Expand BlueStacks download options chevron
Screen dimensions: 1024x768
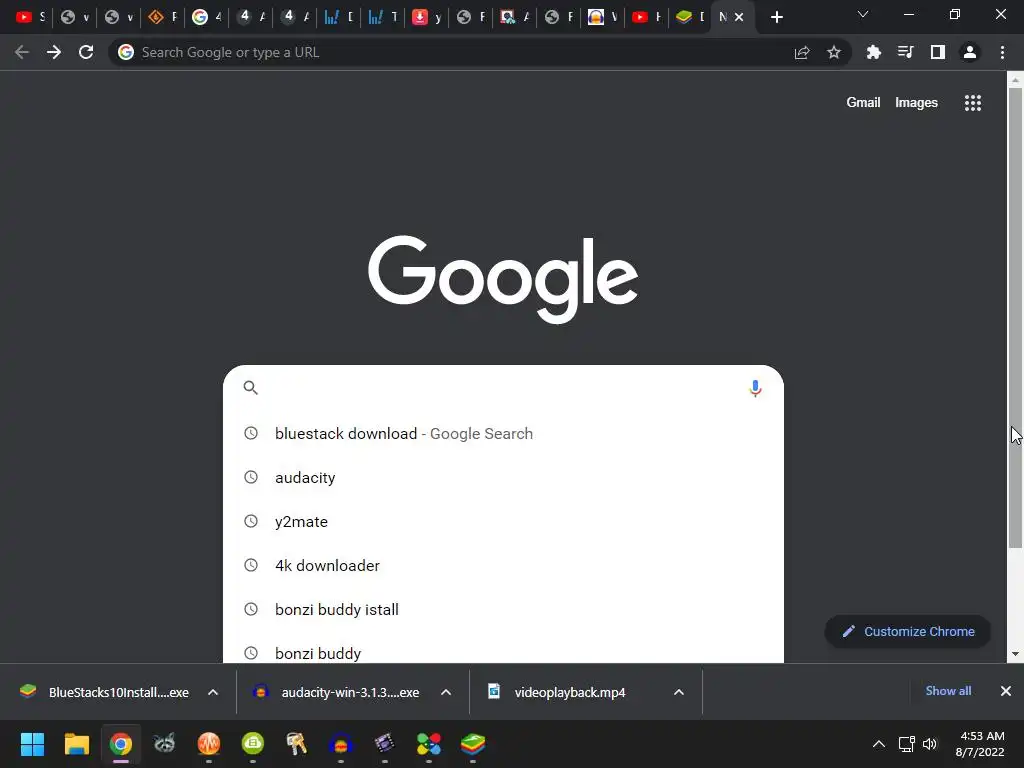[x=213, y=692]
